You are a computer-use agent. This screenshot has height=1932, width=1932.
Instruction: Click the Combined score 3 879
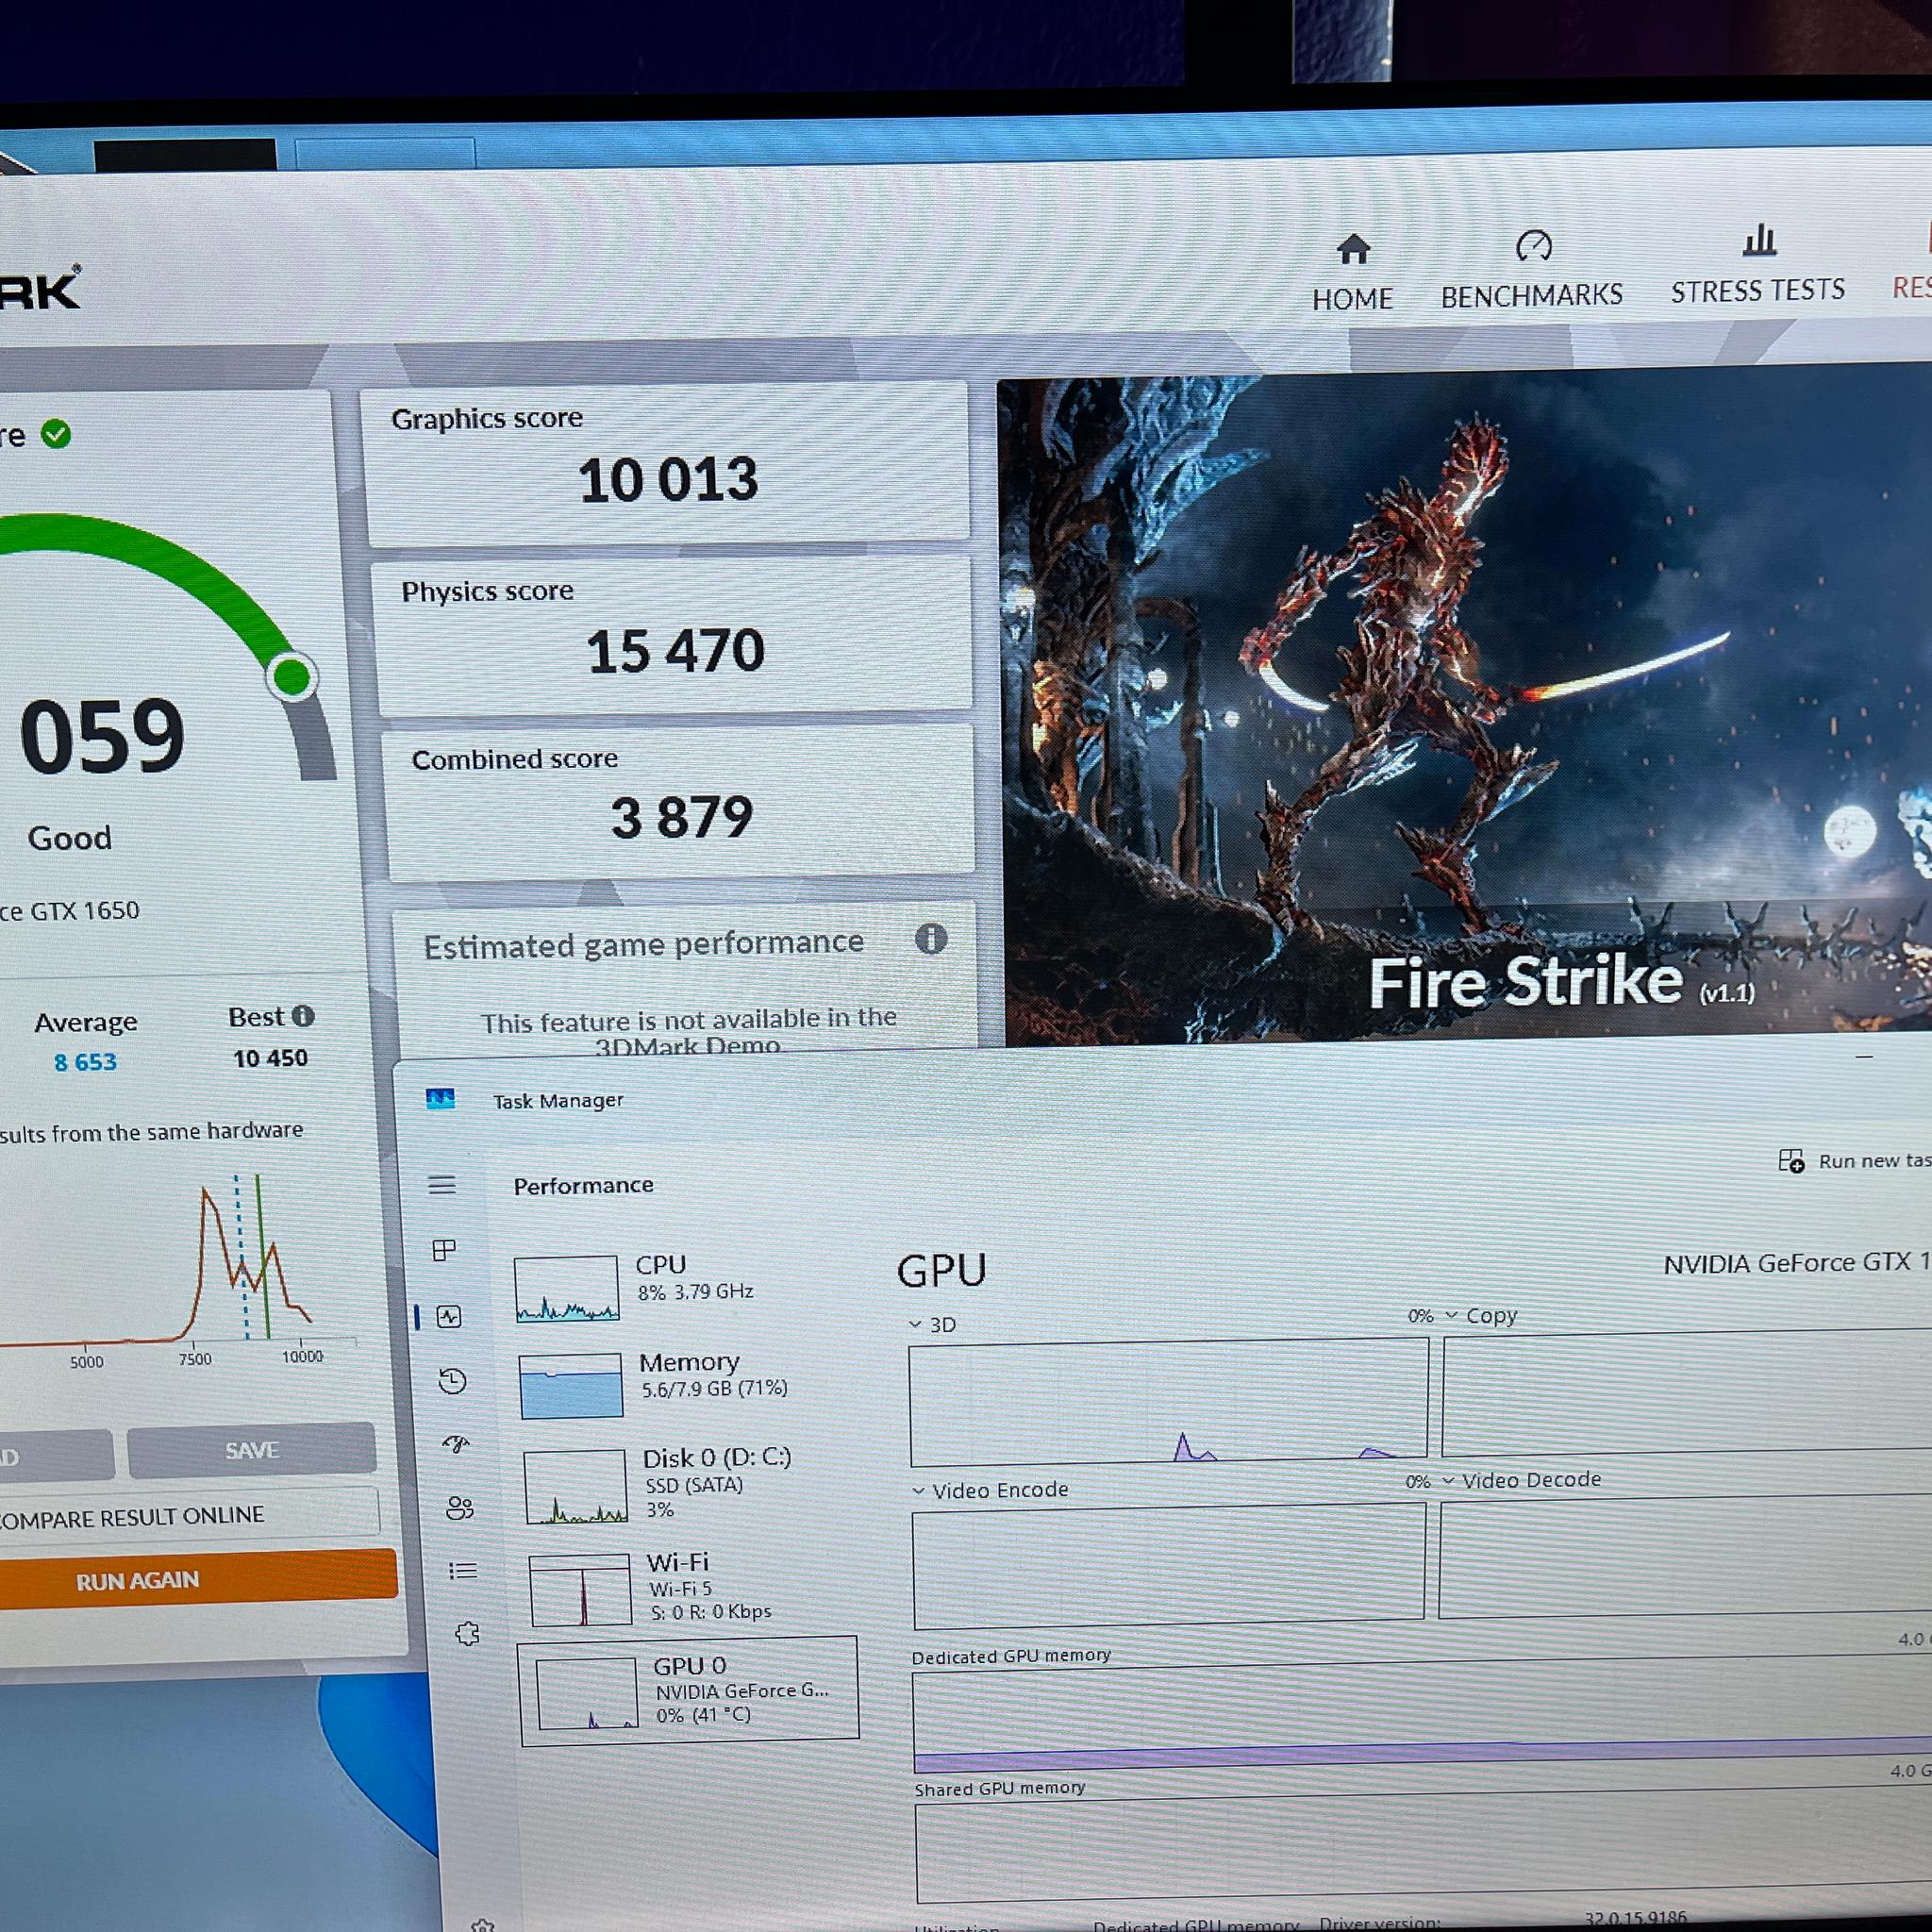click(x=682, y=817)
